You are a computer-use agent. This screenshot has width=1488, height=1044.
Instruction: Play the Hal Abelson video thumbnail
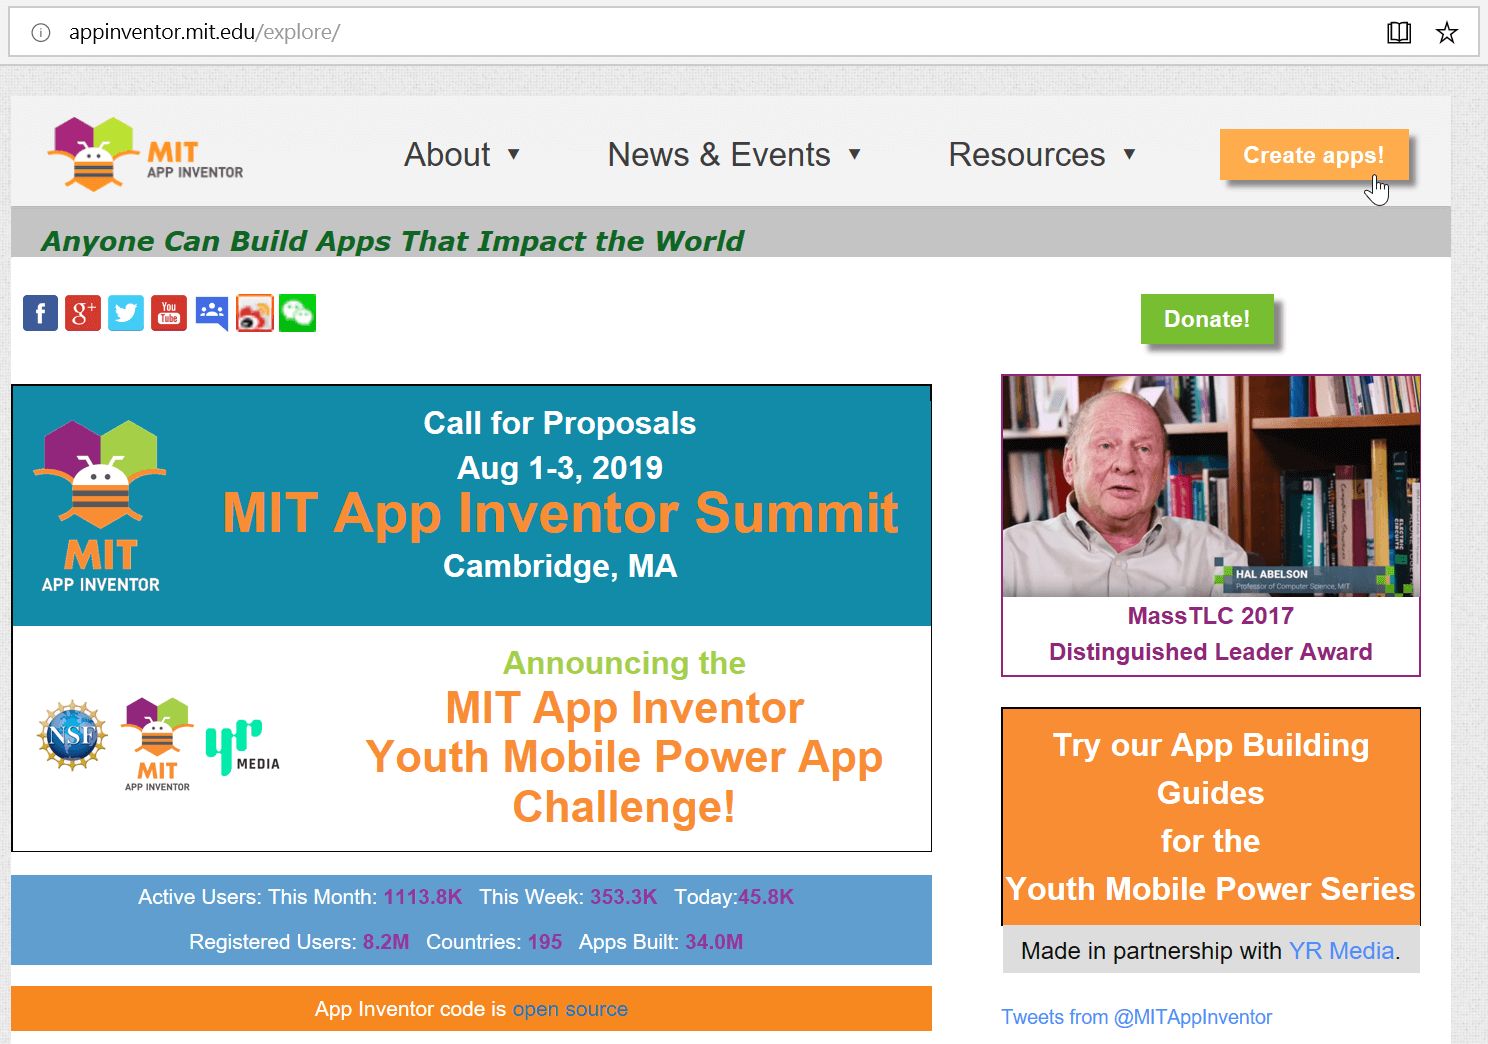[1211, 486]
